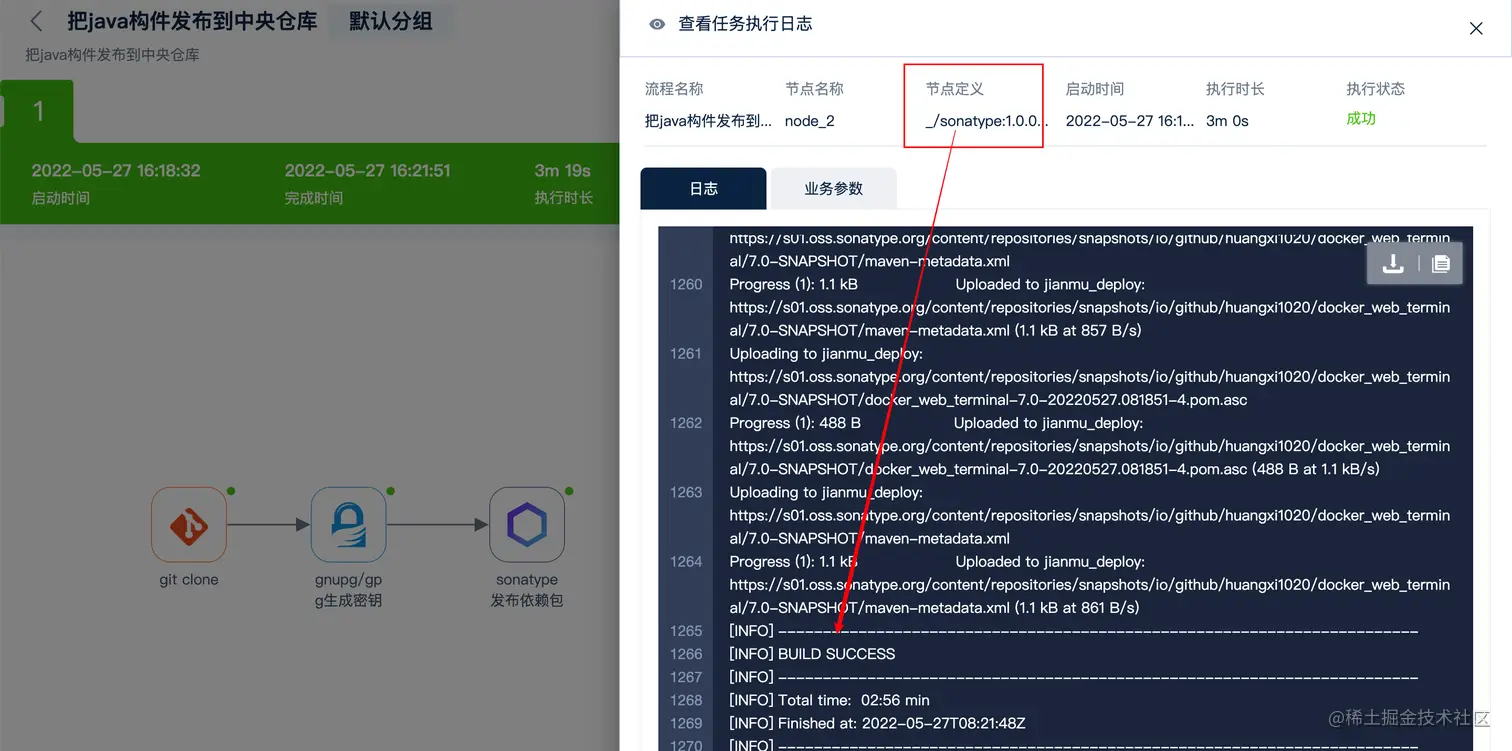The image size is (1512, 751).
Task: Click the finish time 2022-05-27 16:21:51
Action: pos(369,170)
